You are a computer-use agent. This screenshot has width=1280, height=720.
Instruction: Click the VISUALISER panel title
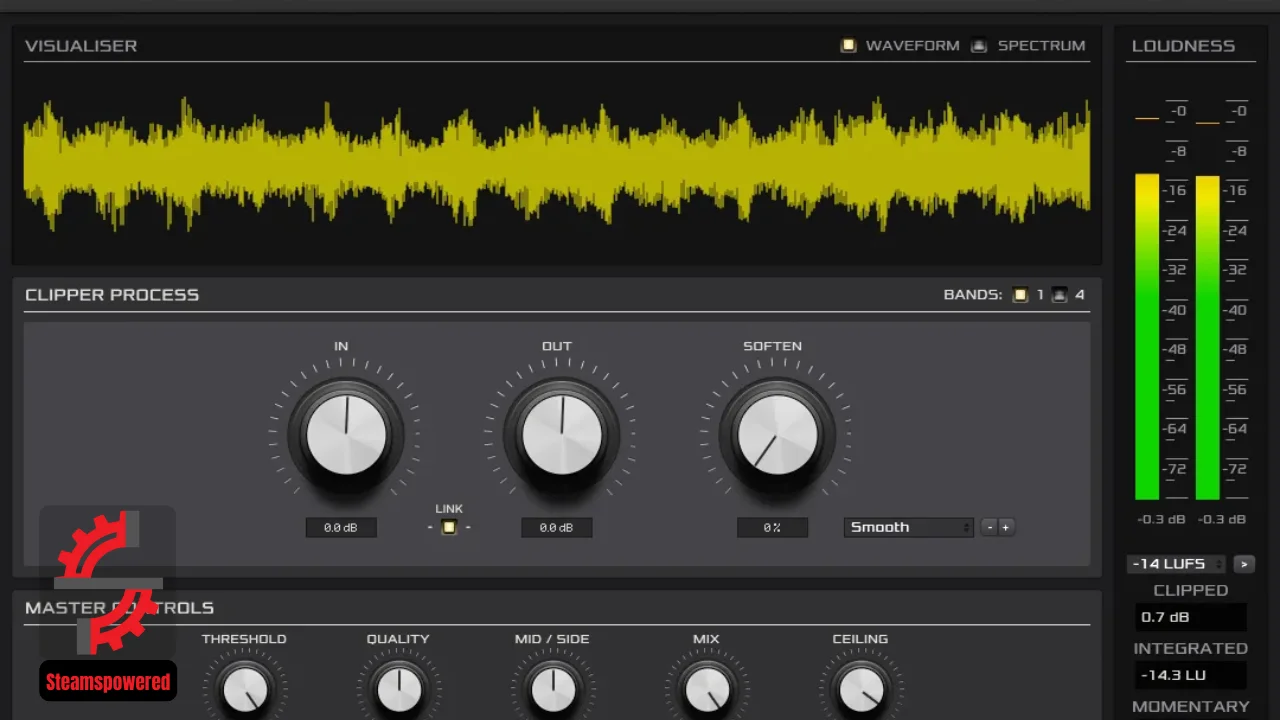[81, 46]
